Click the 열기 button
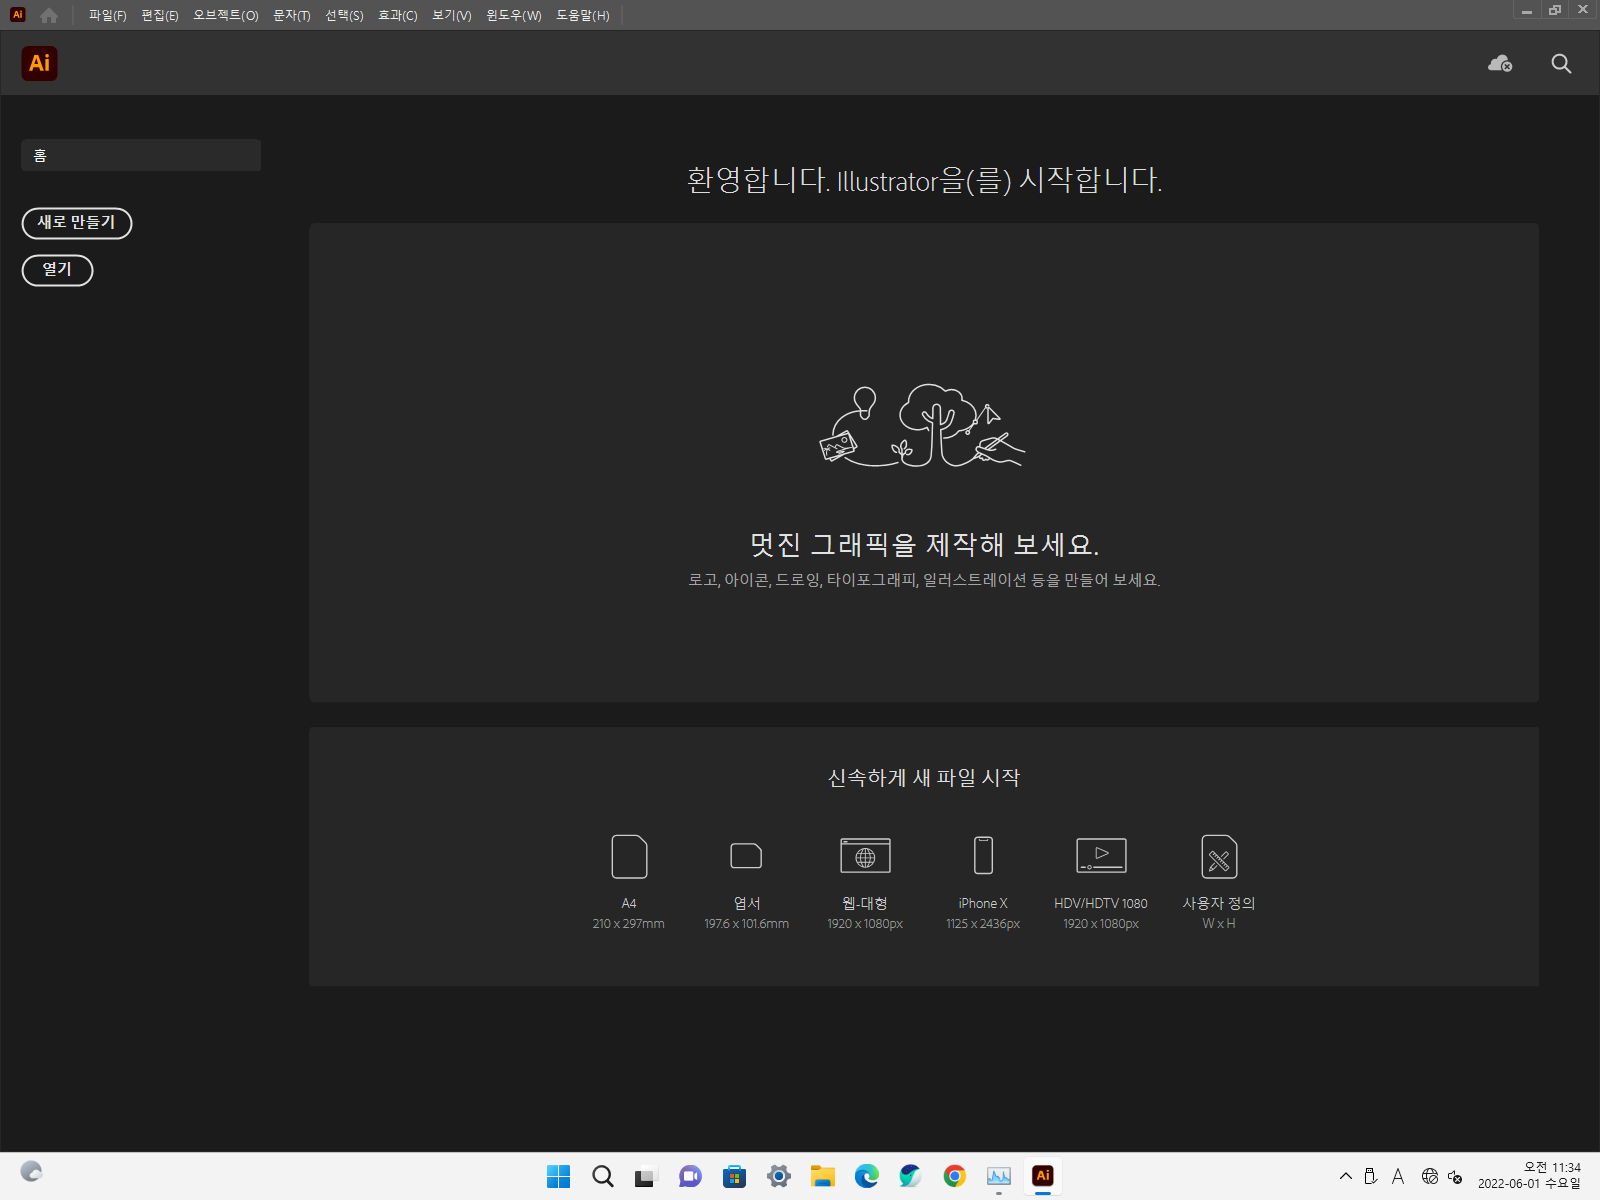The width and height of the screenshot is (1600, 1200). [57, 270]
